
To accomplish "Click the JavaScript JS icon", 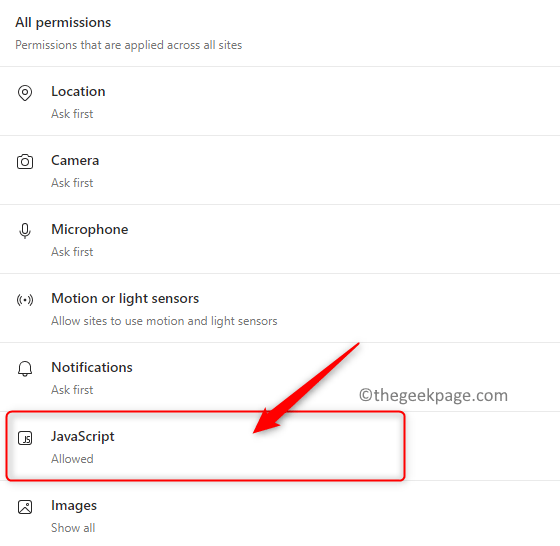I will point(25,438).
